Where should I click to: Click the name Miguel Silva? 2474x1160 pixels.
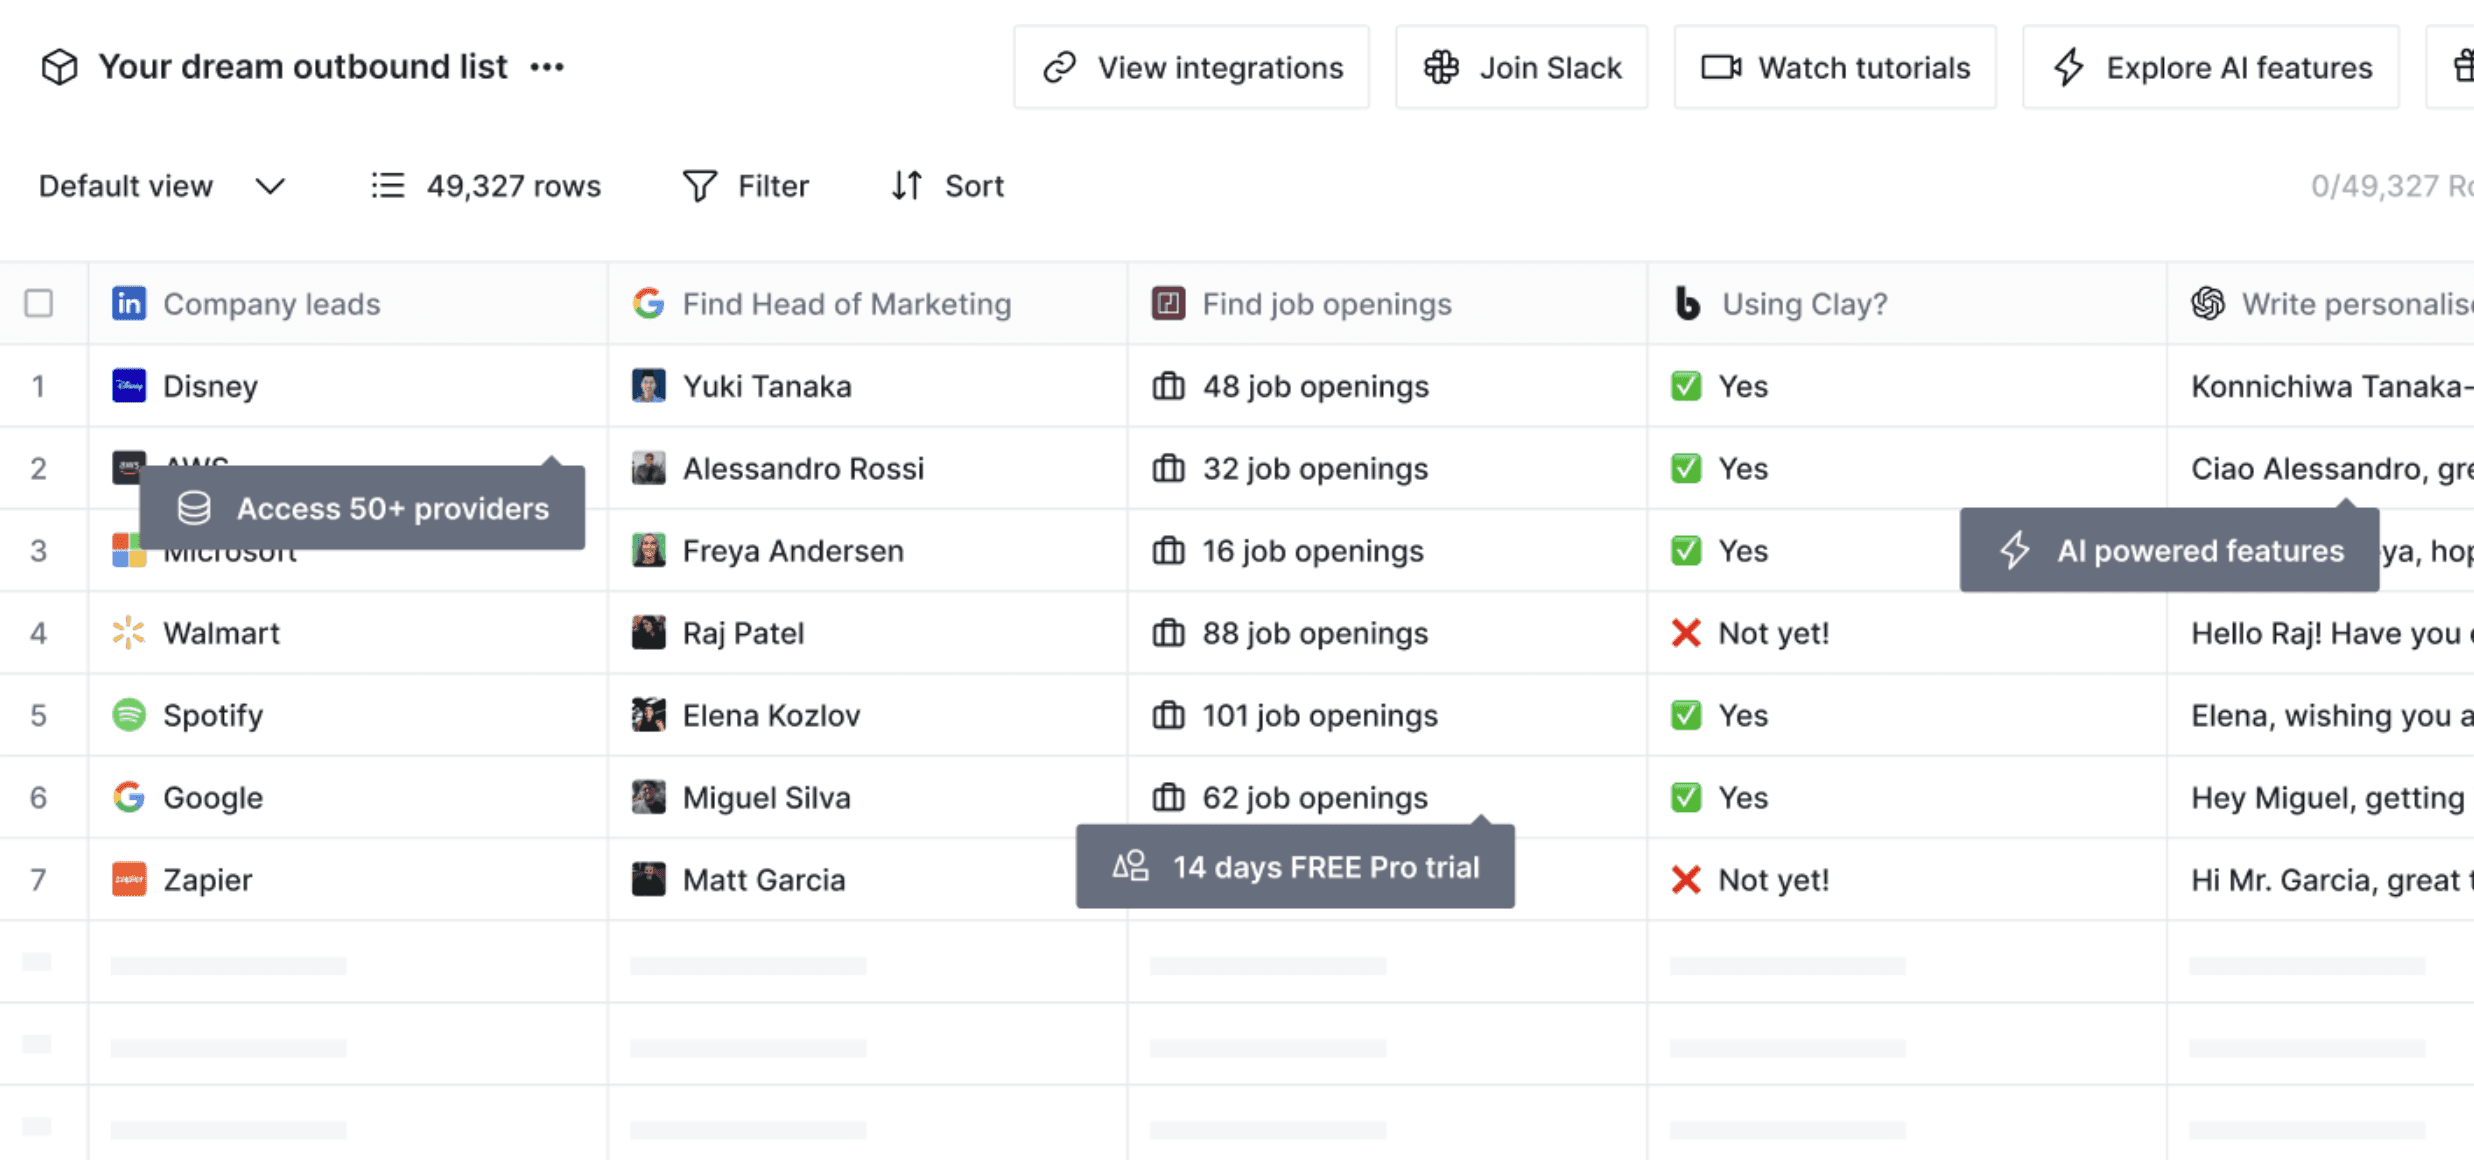pos(767,797)
